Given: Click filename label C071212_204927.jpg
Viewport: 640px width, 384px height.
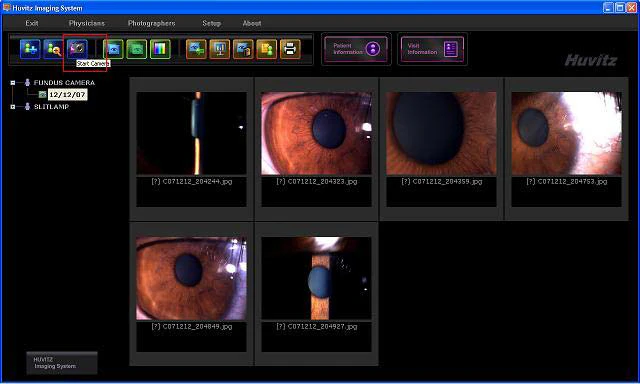Looking at the screenshot, I should pyautogui.click(x=317, y=326).
